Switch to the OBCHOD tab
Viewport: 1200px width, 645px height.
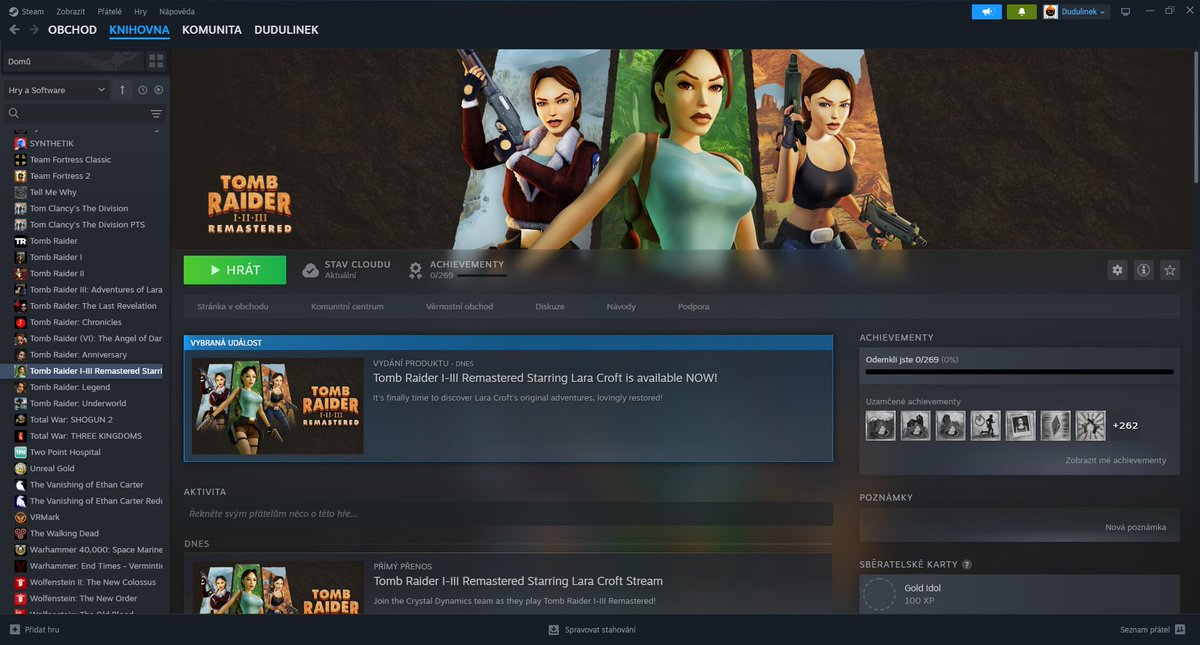pyautogui.click(x=72, y=30)
